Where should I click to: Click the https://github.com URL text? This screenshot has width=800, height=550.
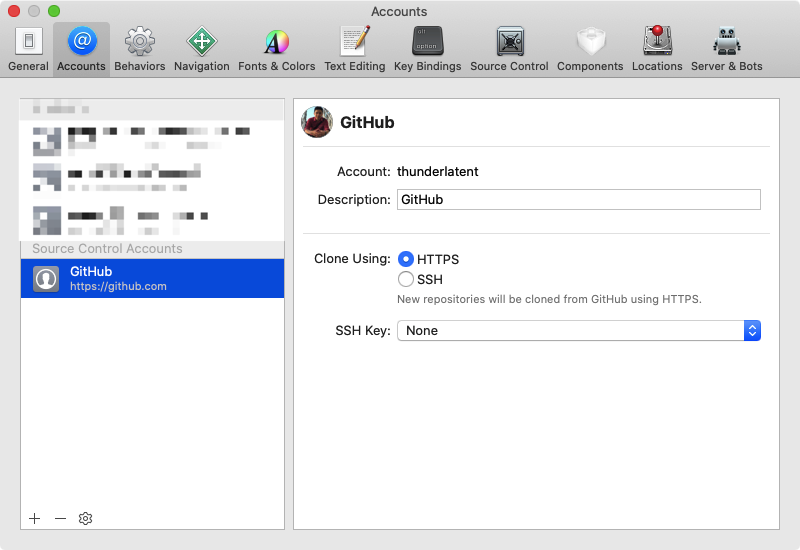(118, 286)
